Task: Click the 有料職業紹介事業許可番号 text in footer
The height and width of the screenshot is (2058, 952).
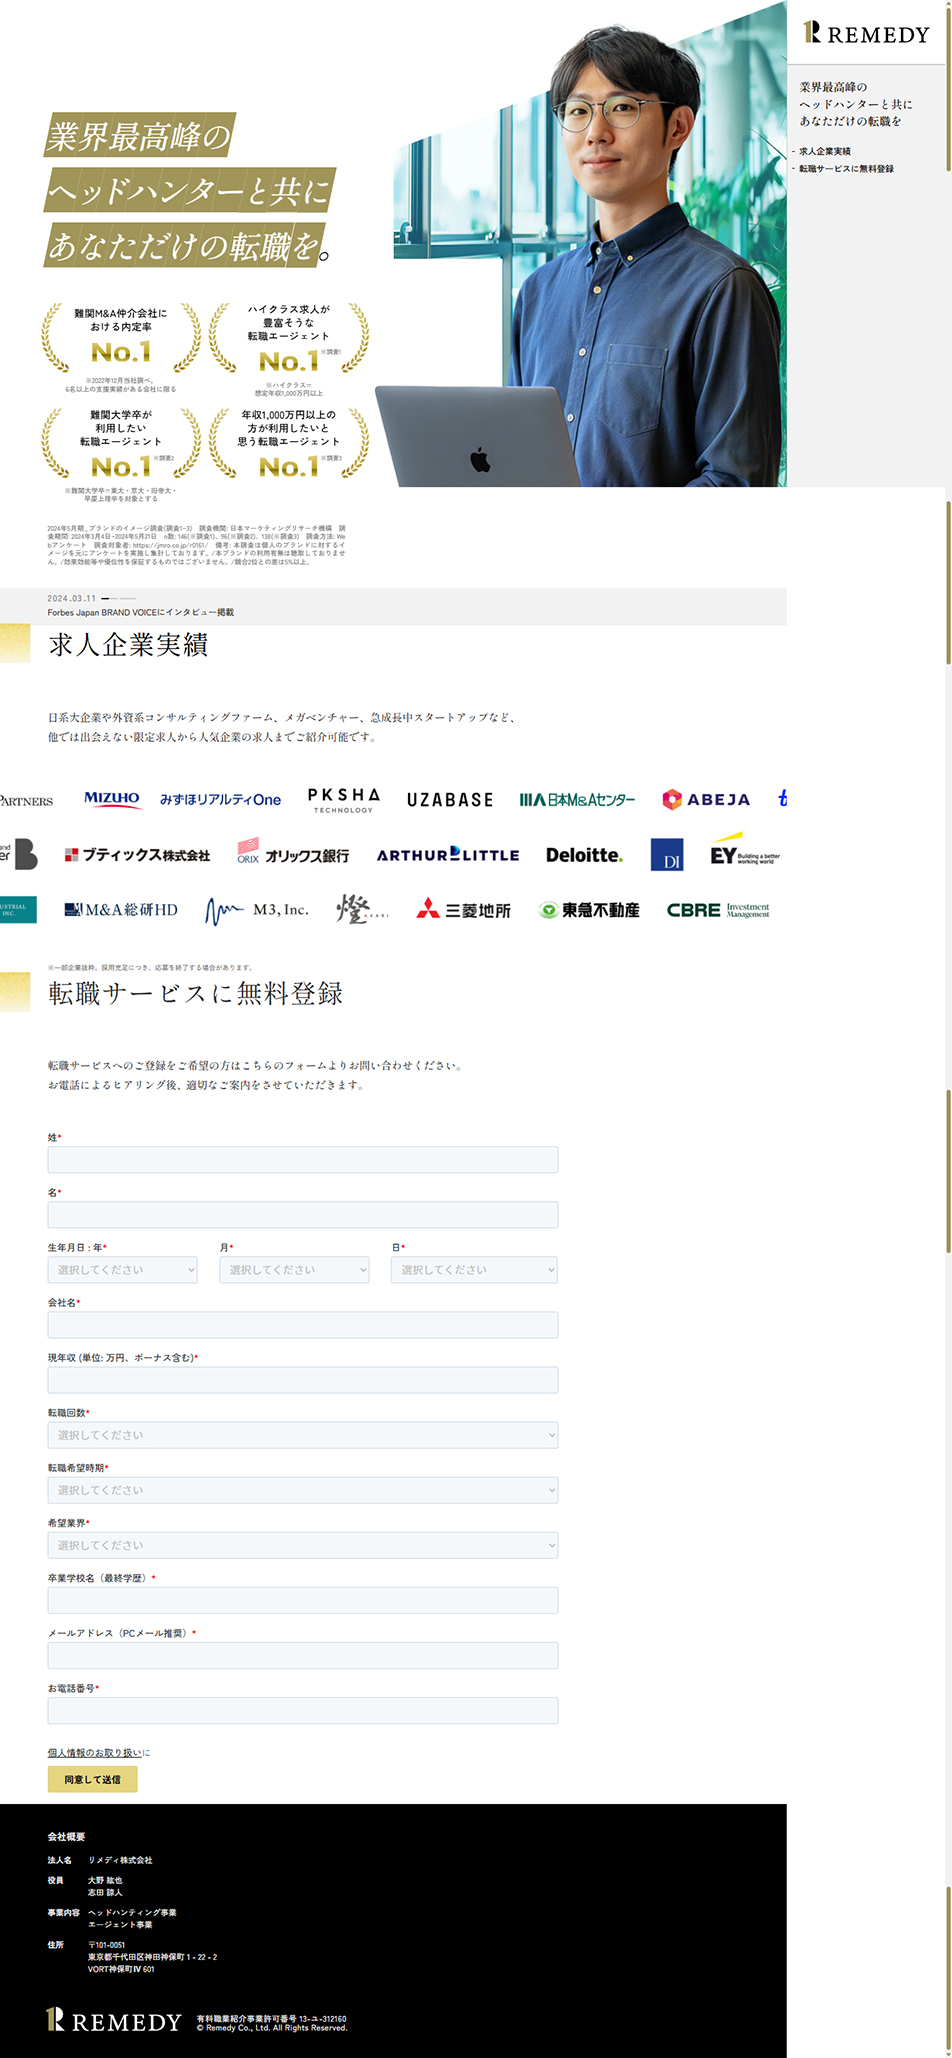Action: (271, 2019)
